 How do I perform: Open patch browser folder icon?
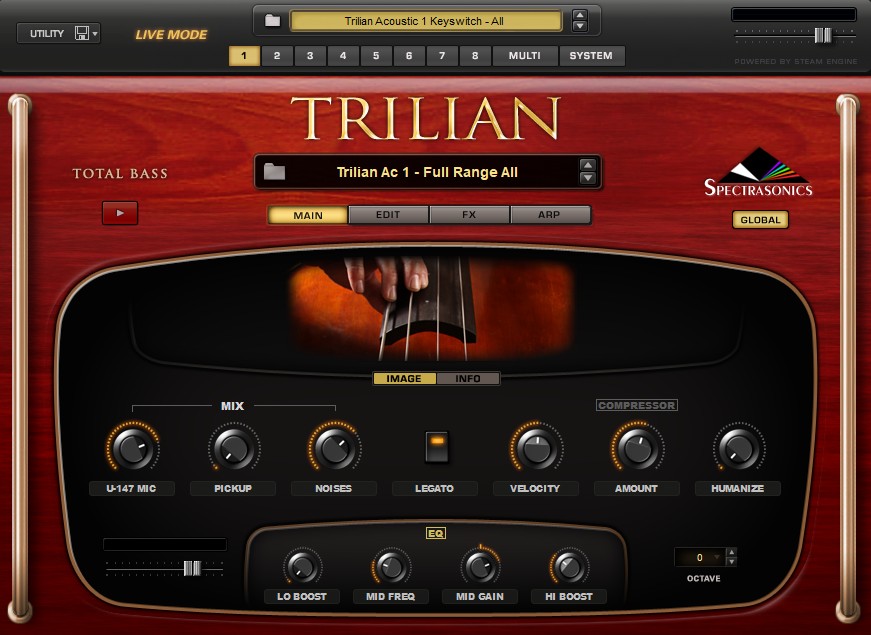[274, 172]
